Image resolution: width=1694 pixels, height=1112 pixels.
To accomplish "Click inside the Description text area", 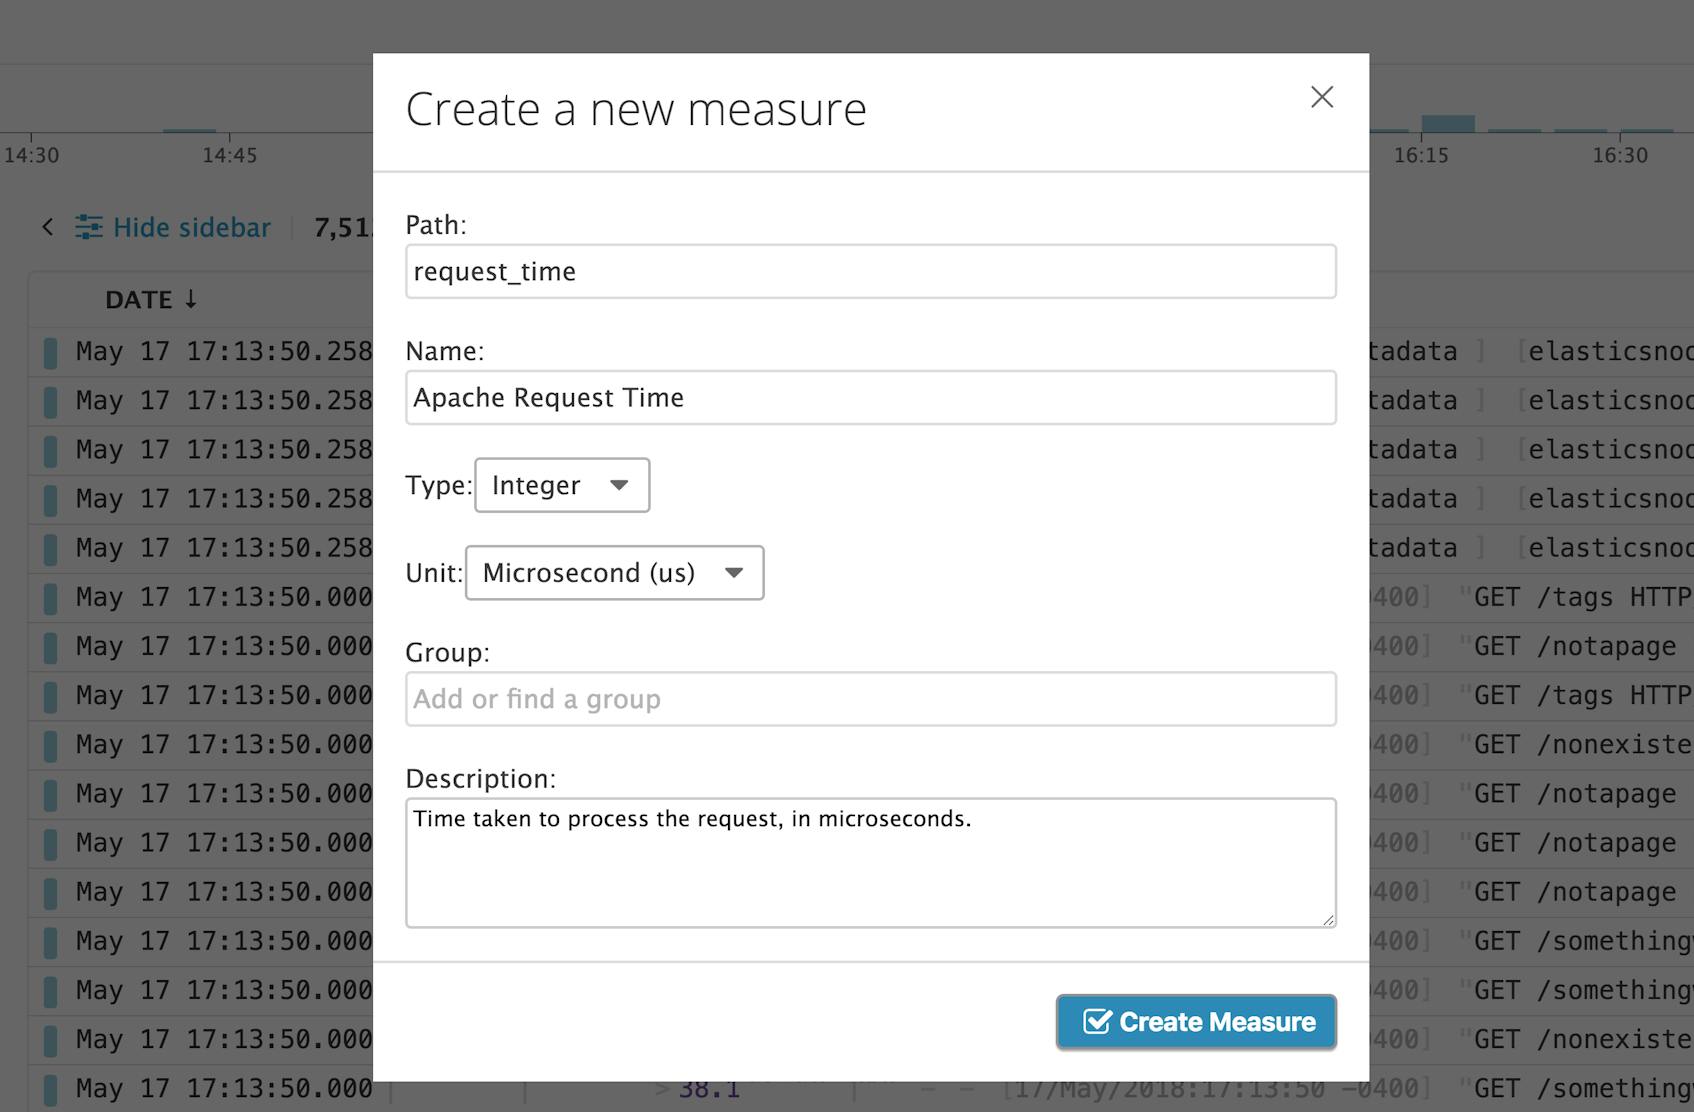I will point(869,860).
